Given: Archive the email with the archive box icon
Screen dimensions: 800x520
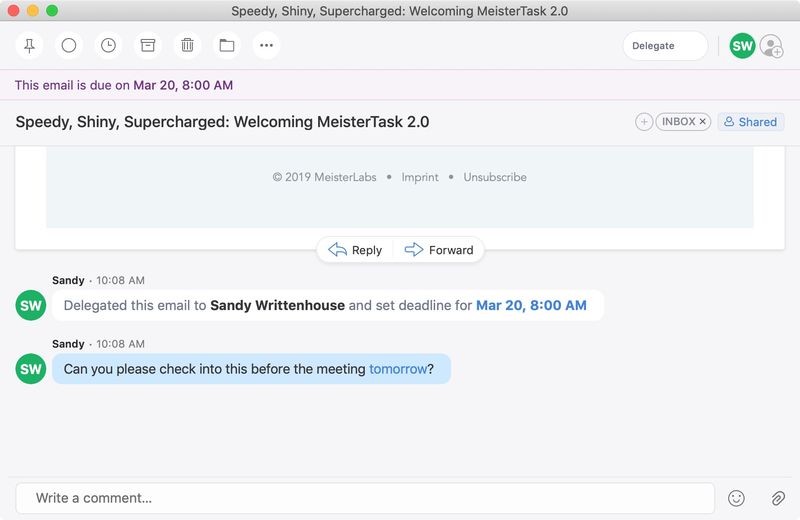Looking at the screenshot, I should [148, 46].
